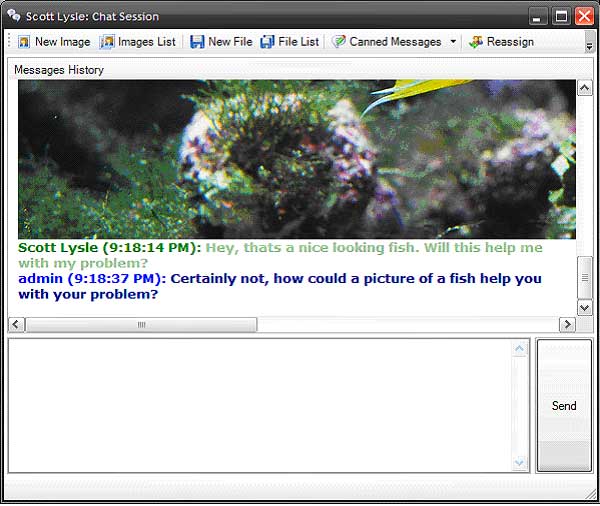Click the input box up scroll arrow

pyautogui.click(x=519, y=348)
